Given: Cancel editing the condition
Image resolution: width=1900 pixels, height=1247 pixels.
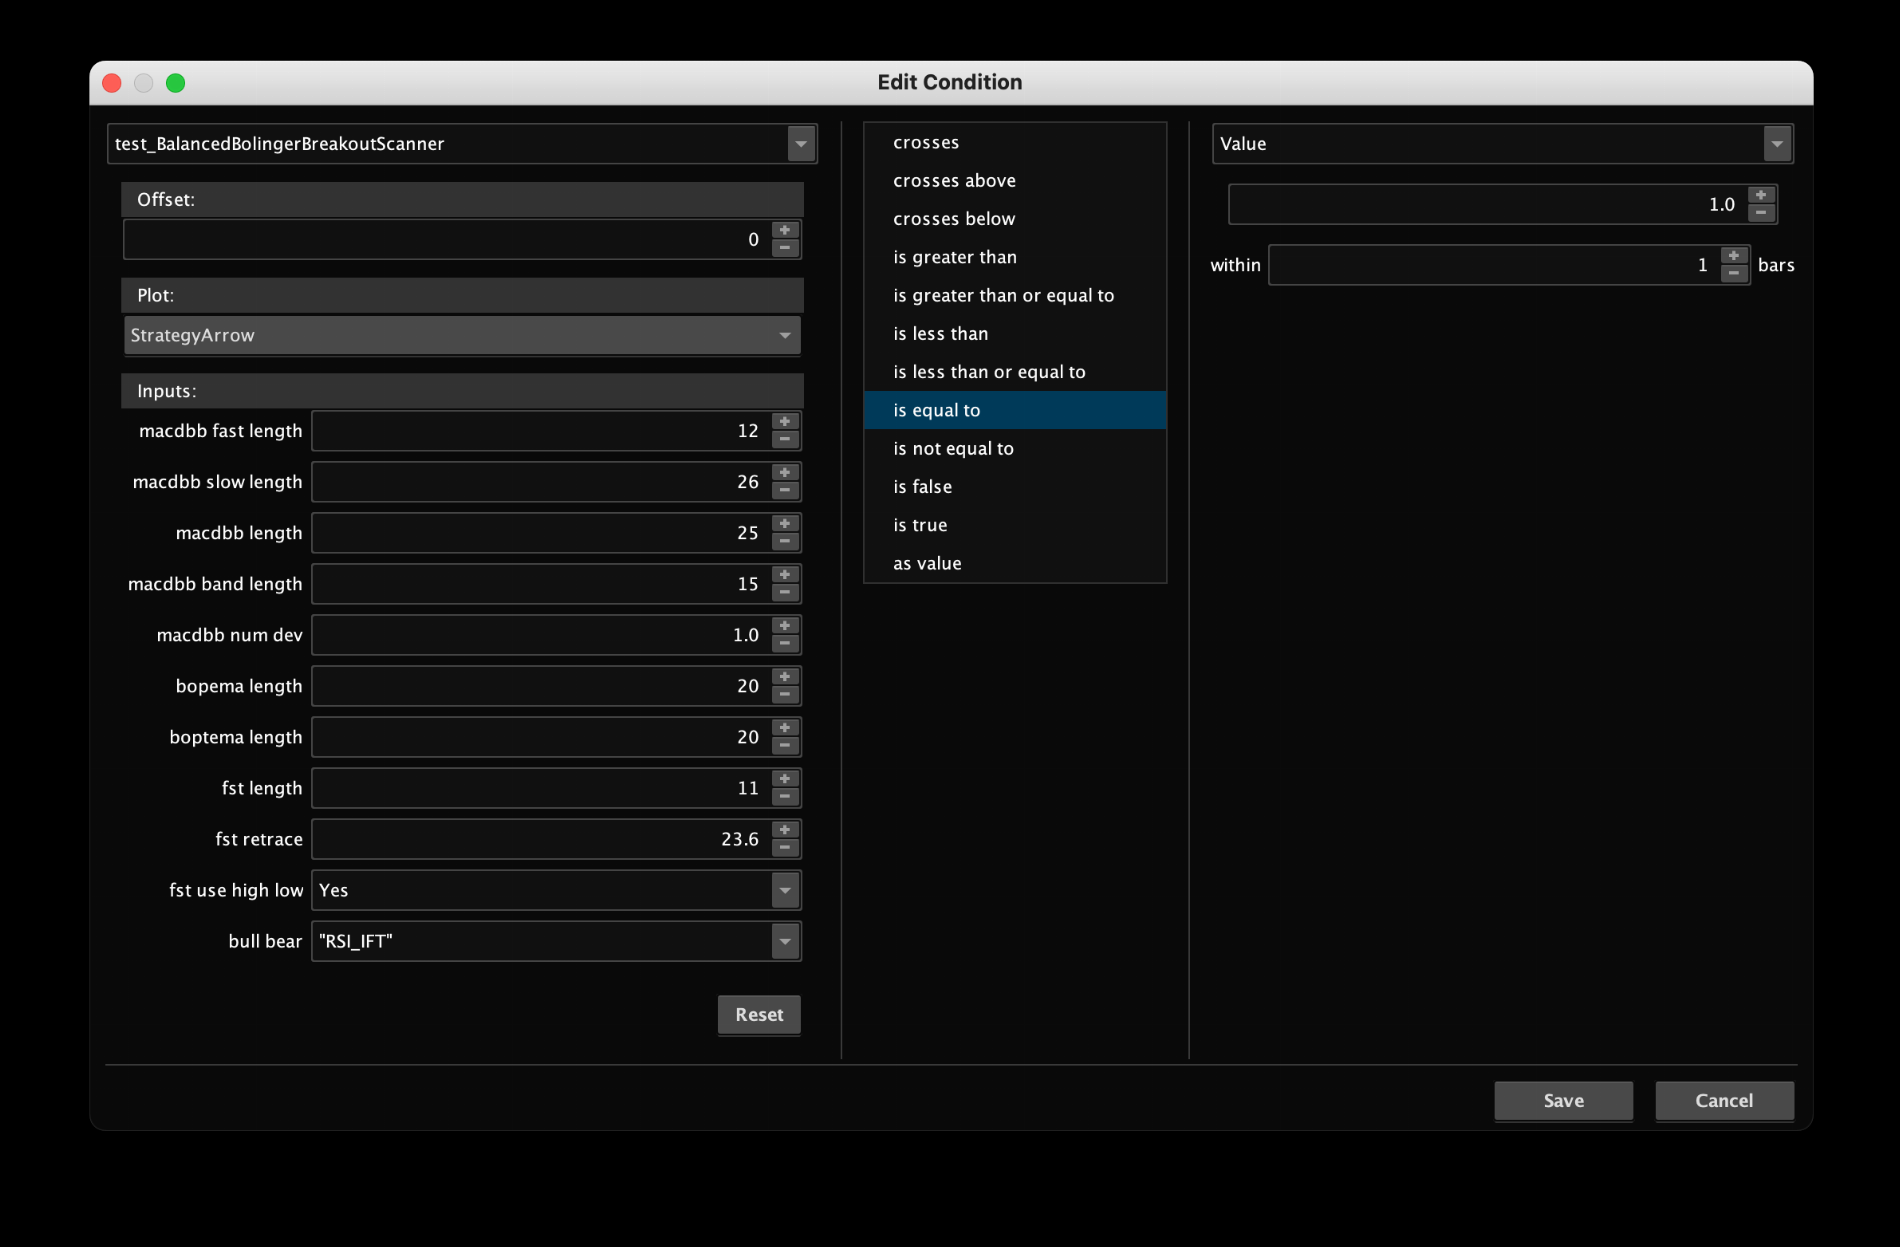Looking at the screenshot, I should pos(1724,1101).
